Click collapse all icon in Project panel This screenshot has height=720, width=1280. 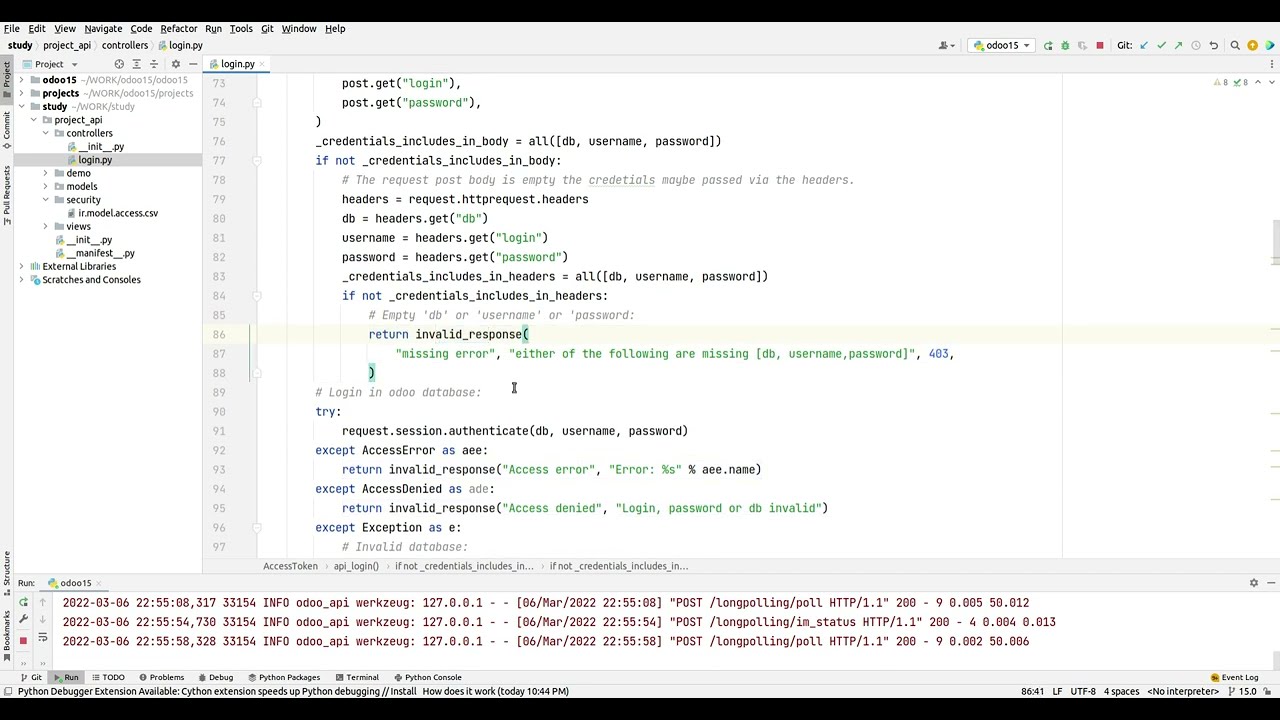pos(154,64)
